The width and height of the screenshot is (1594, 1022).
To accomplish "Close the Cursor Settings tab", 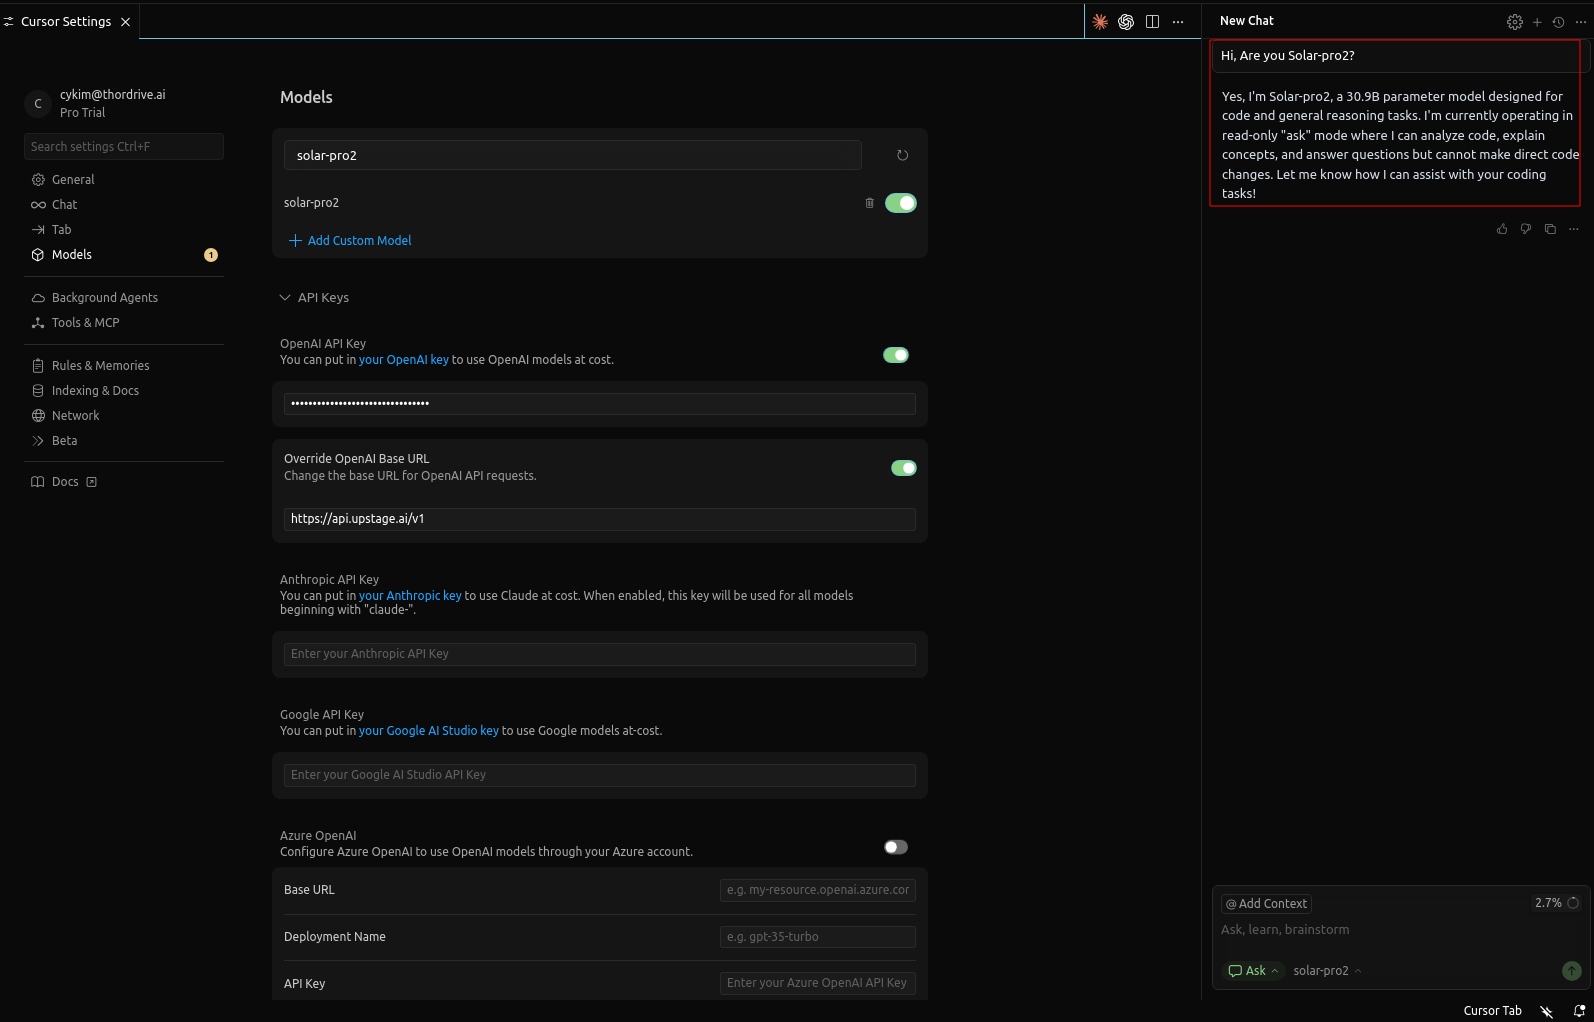I will click(125, 22).
